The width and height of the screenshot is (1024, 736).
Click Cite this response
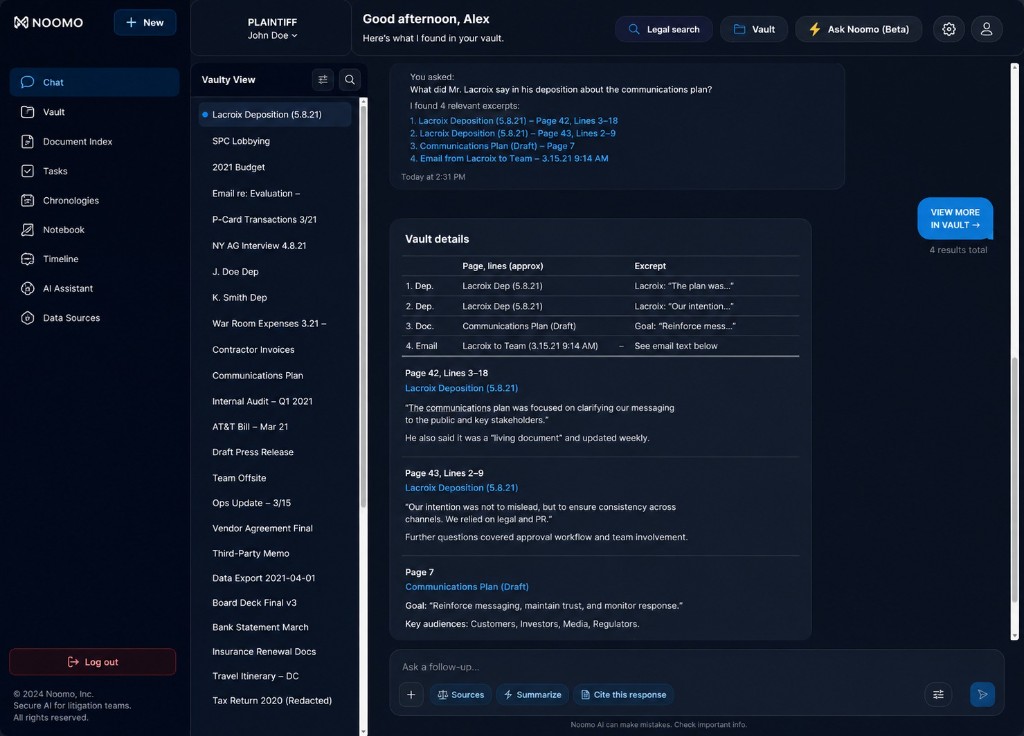(x=623, y=694)
